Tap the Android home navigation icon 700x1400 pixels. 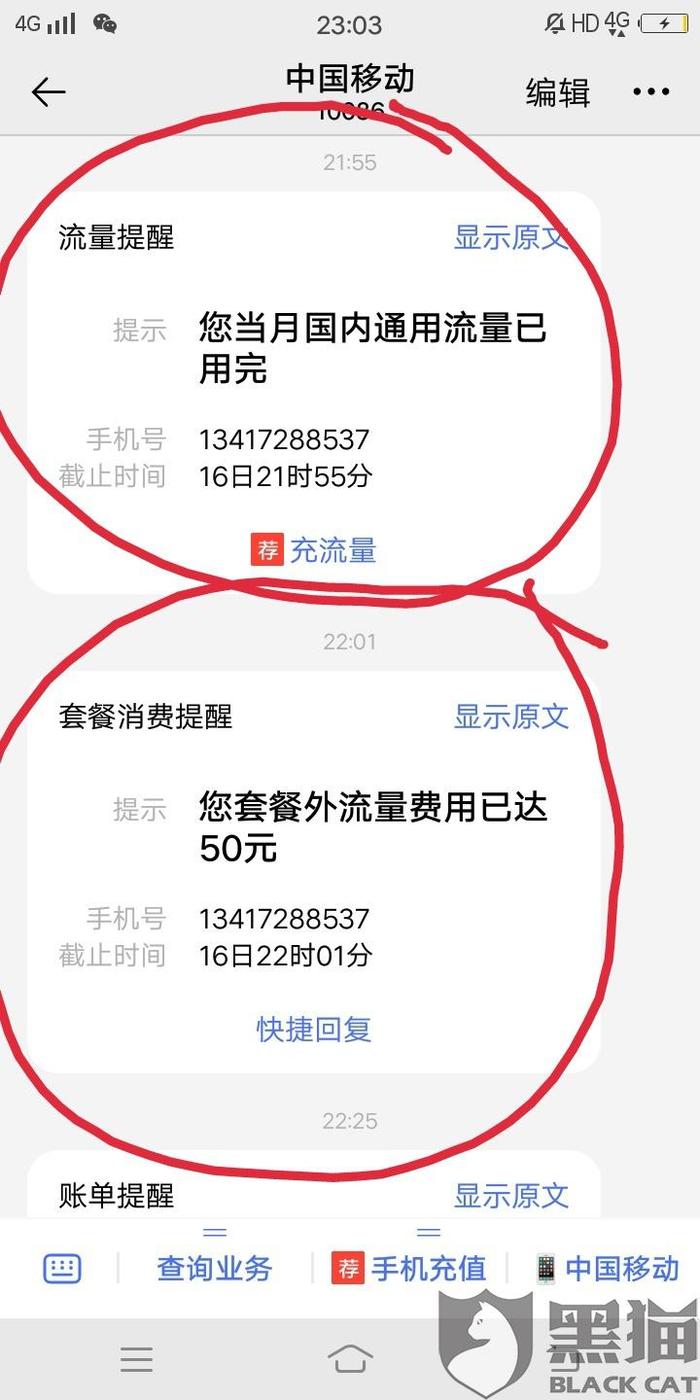coord(350,1359)
